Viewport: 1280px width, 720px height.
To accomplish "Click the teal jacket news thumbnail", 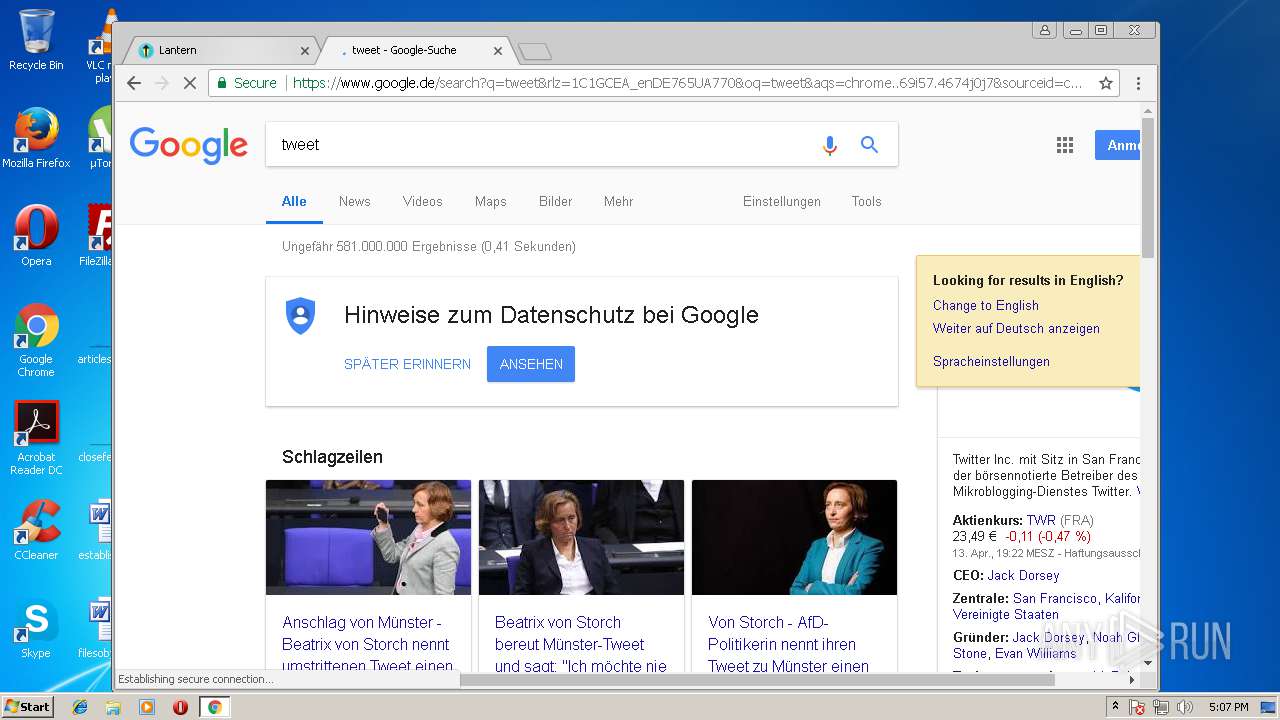I will coord(794,537).
